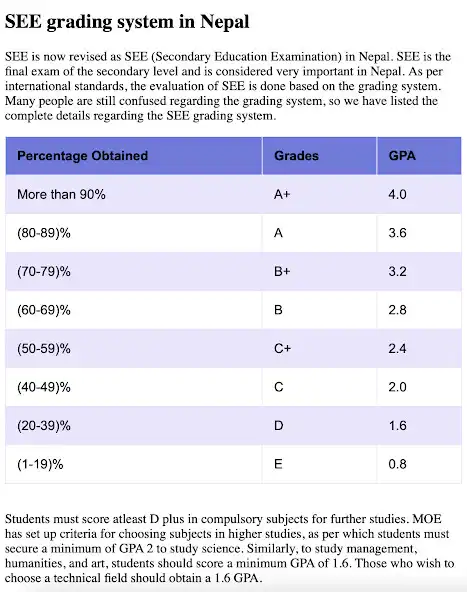The image size is (467, 592).
Task: Click the 'Grades' column header
Action: (x=319, y=156)
